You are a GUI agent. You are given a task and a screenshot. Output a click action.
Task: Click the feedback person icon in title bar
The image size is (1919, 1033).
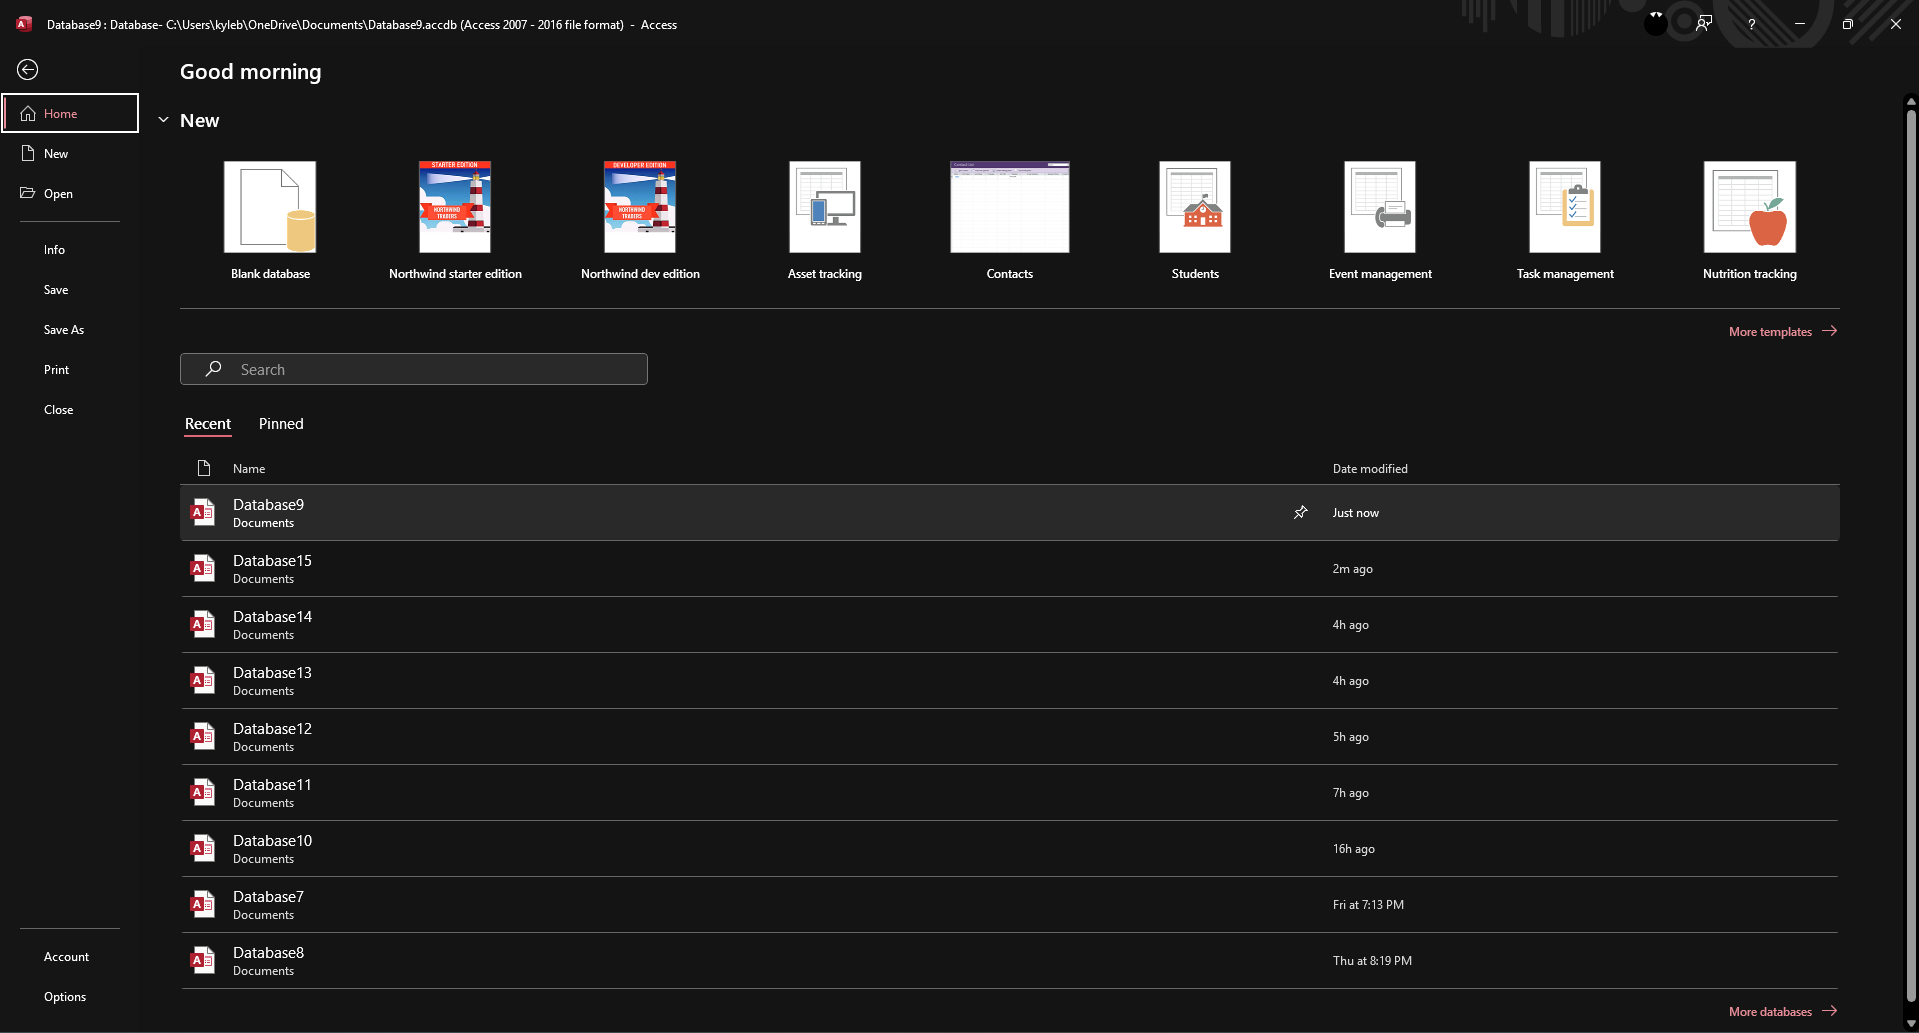pyautogui.click(x=1704, y=24)
